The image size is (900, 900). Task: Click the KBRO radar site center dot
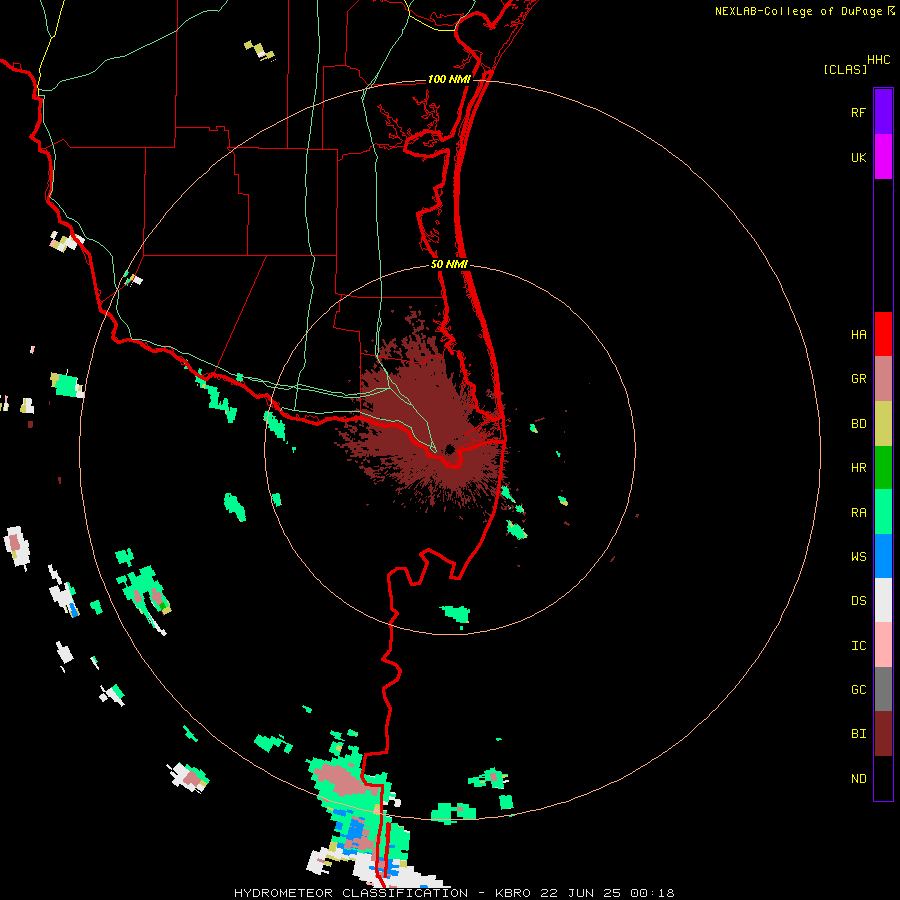(x=449, y=449)
